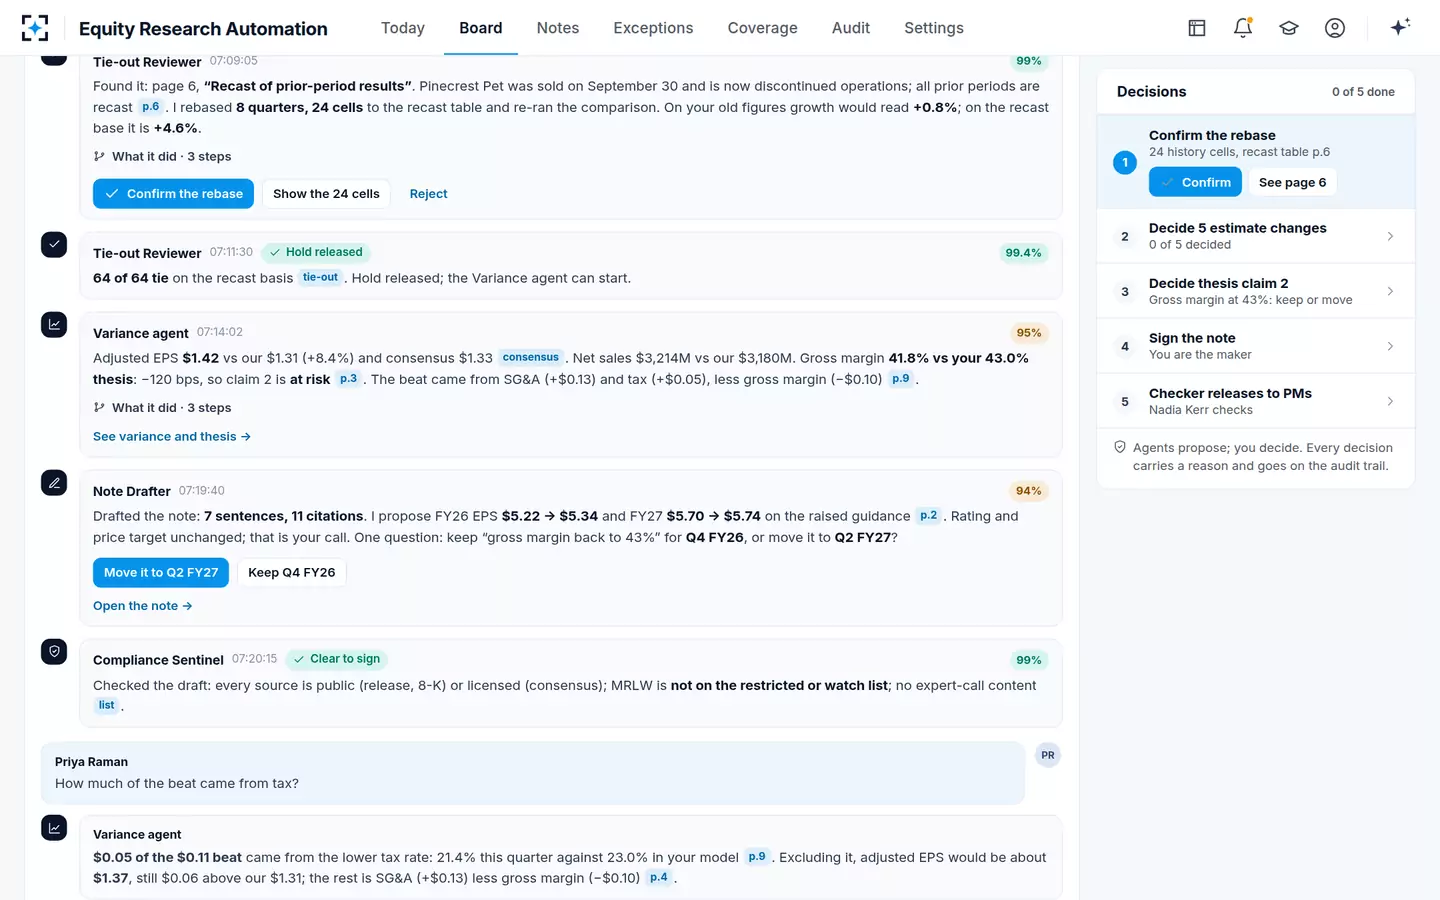Click Confirm the rebase button
Image resolution: width=1440 pixels, height=900 pixels.
click(173, 194)
